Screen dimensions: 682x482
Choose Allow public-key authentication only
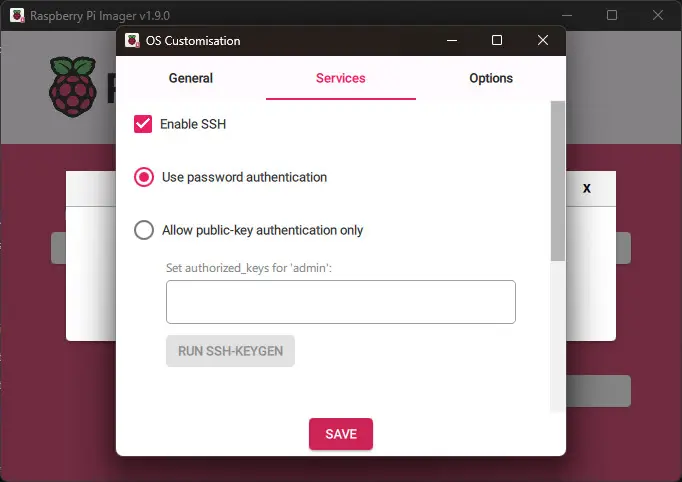144,230
